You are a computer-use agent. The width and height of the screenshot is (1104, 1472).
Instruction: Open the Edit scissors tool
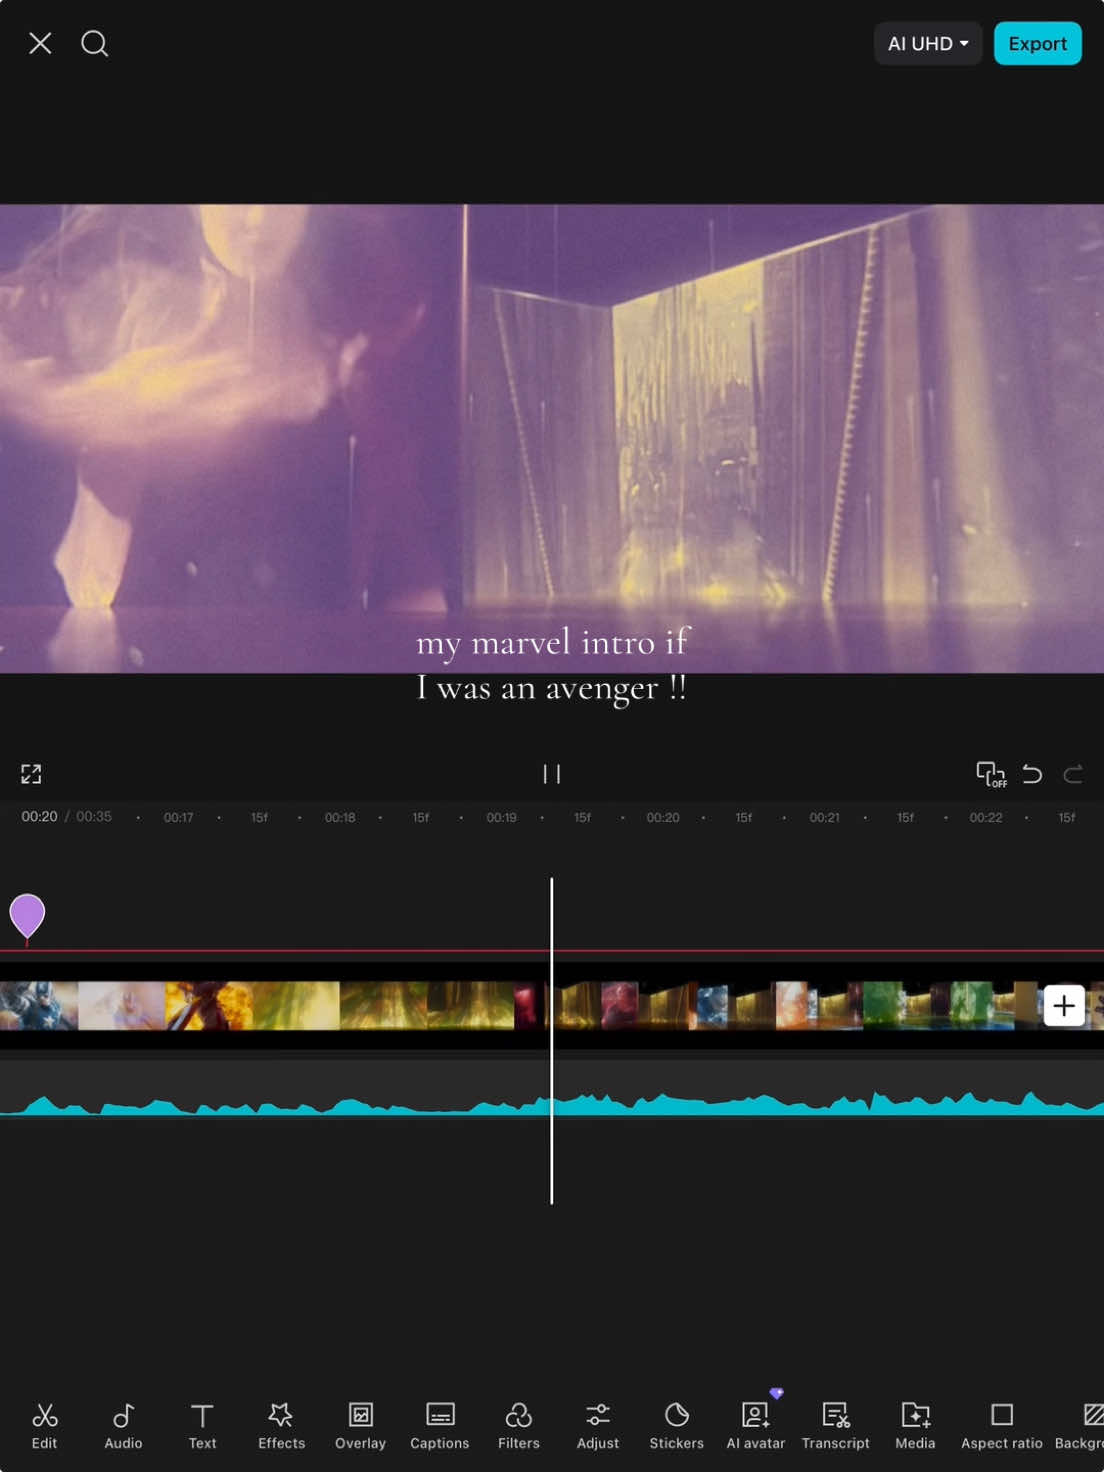pyautogui.click(x=44, y=1426)
